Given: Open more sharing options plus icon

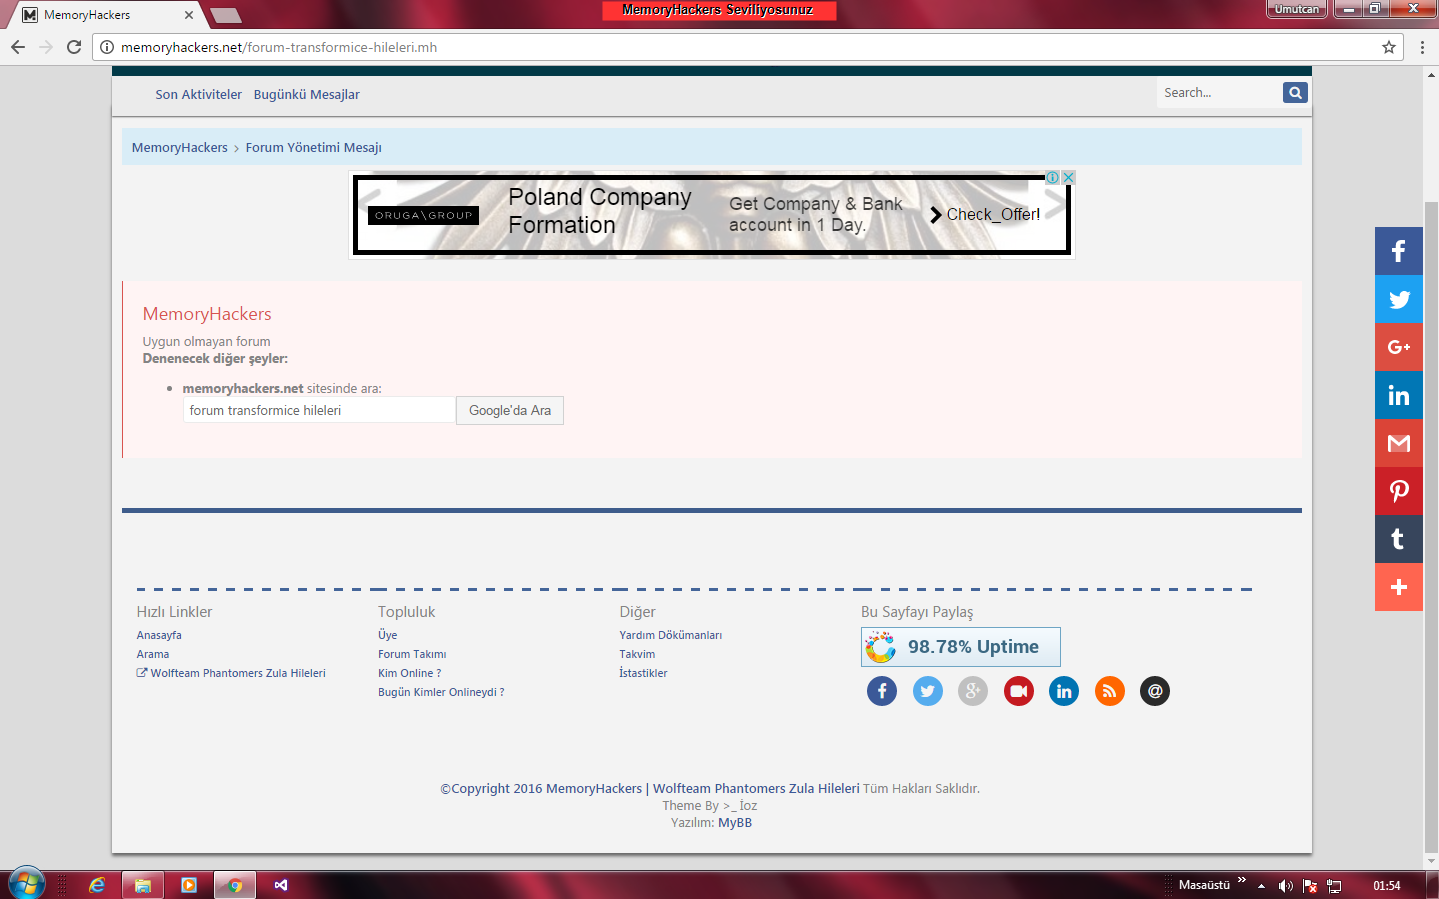Looking at the screenshot, I should coord(1399,587).
